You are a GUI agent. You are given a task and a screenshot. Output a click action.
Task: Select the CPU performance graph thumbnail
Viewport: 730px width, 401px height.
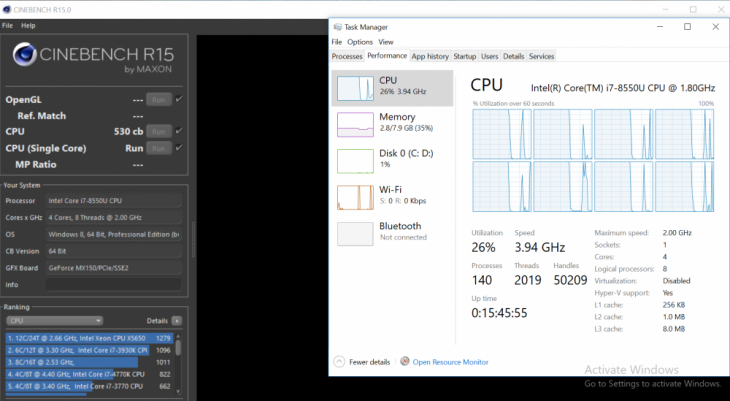355,88
